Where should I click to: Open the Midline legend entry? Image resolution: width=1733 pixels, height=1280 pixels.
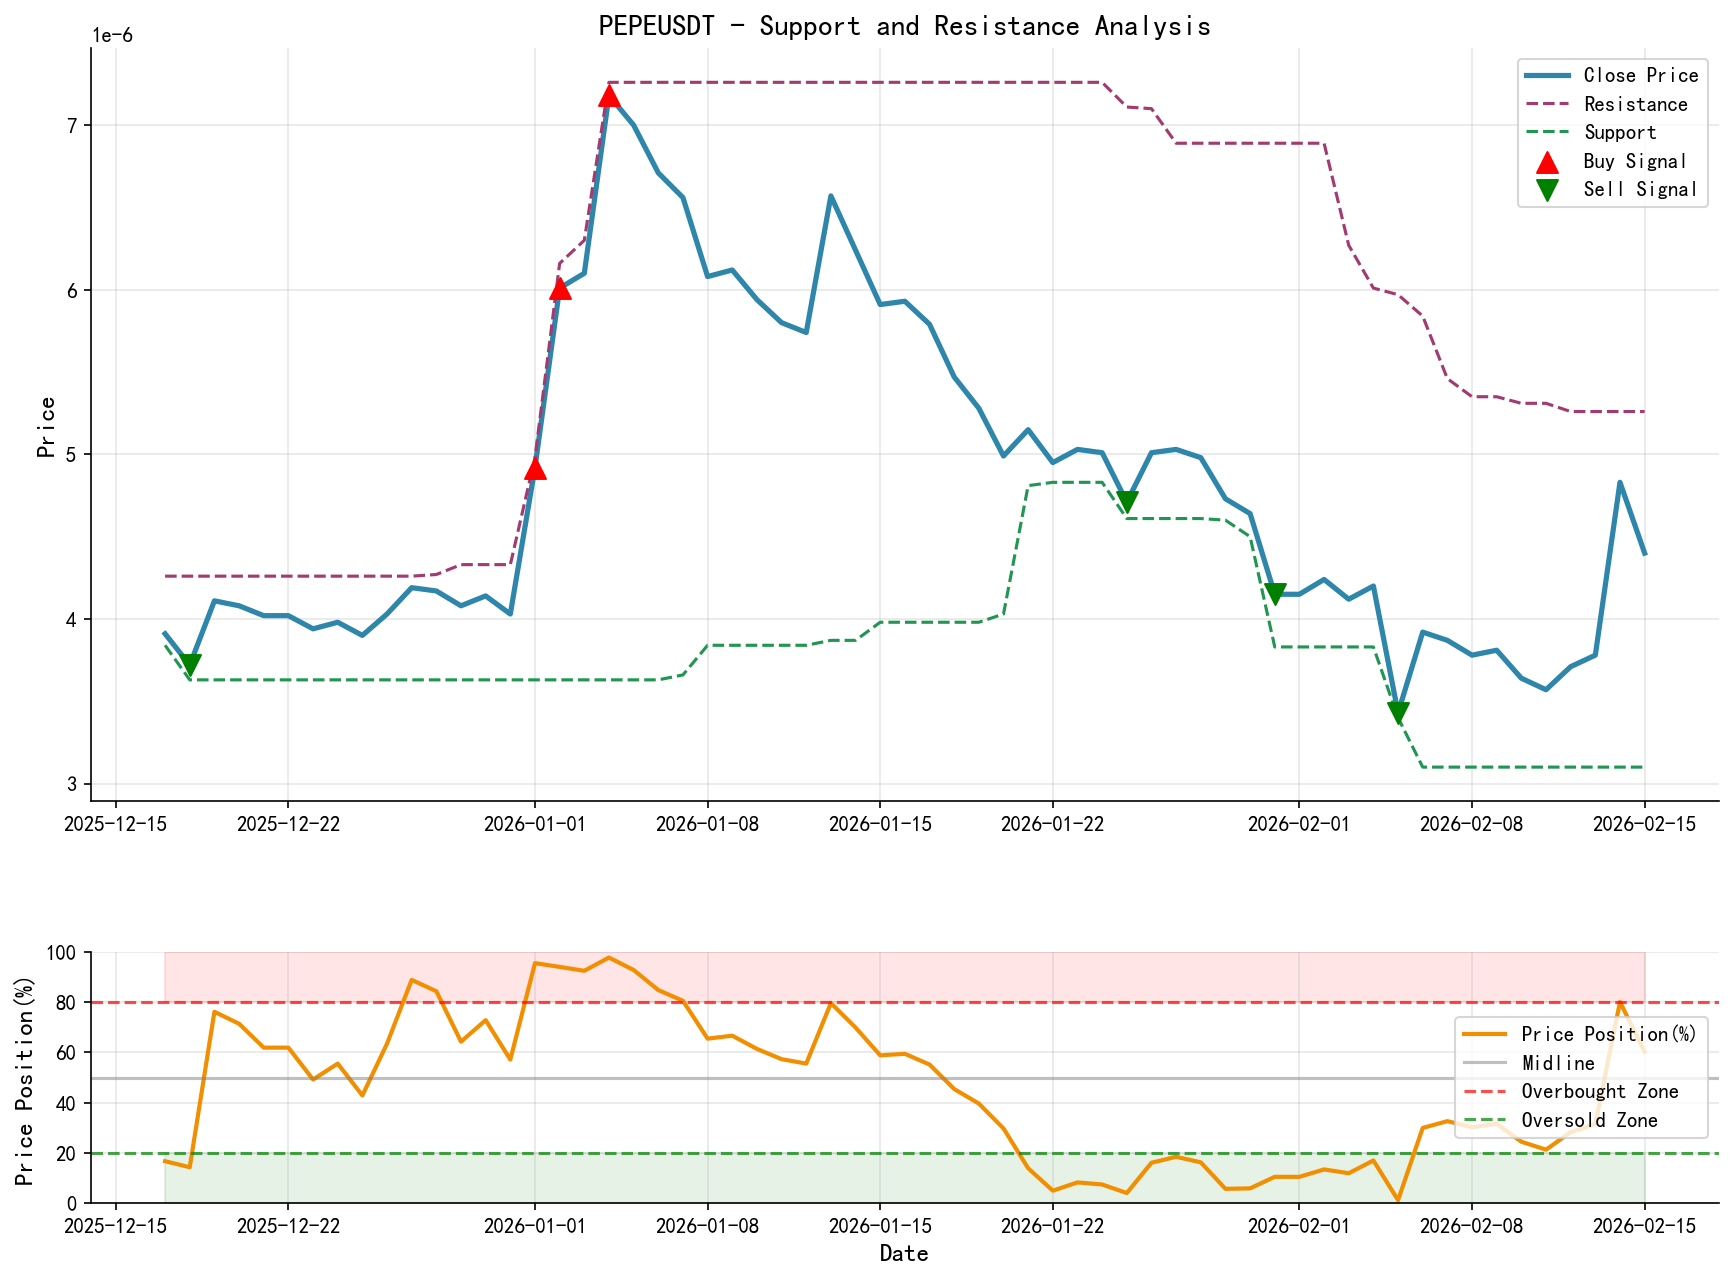click(1557, 1063)
